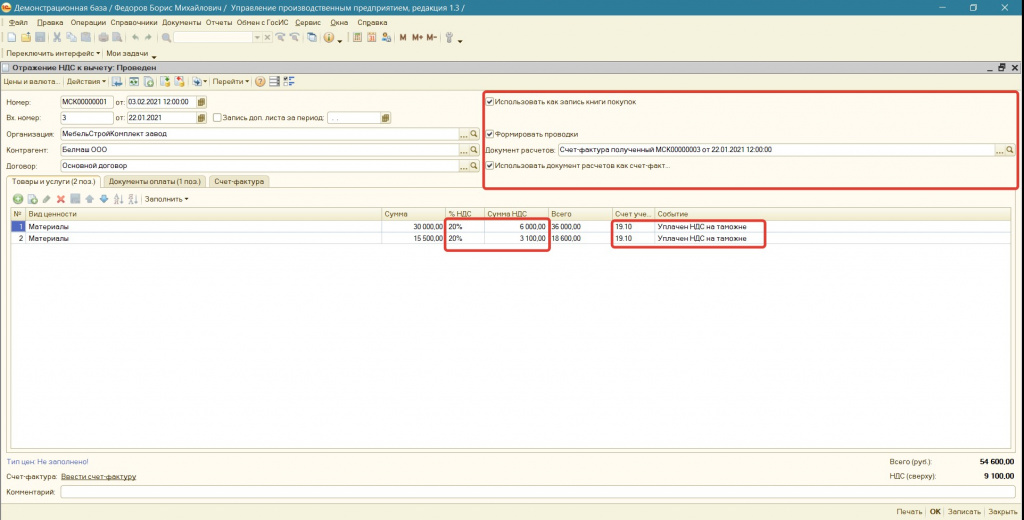
Task: Click the Cut scissors icon
Action: click(57, 38)
